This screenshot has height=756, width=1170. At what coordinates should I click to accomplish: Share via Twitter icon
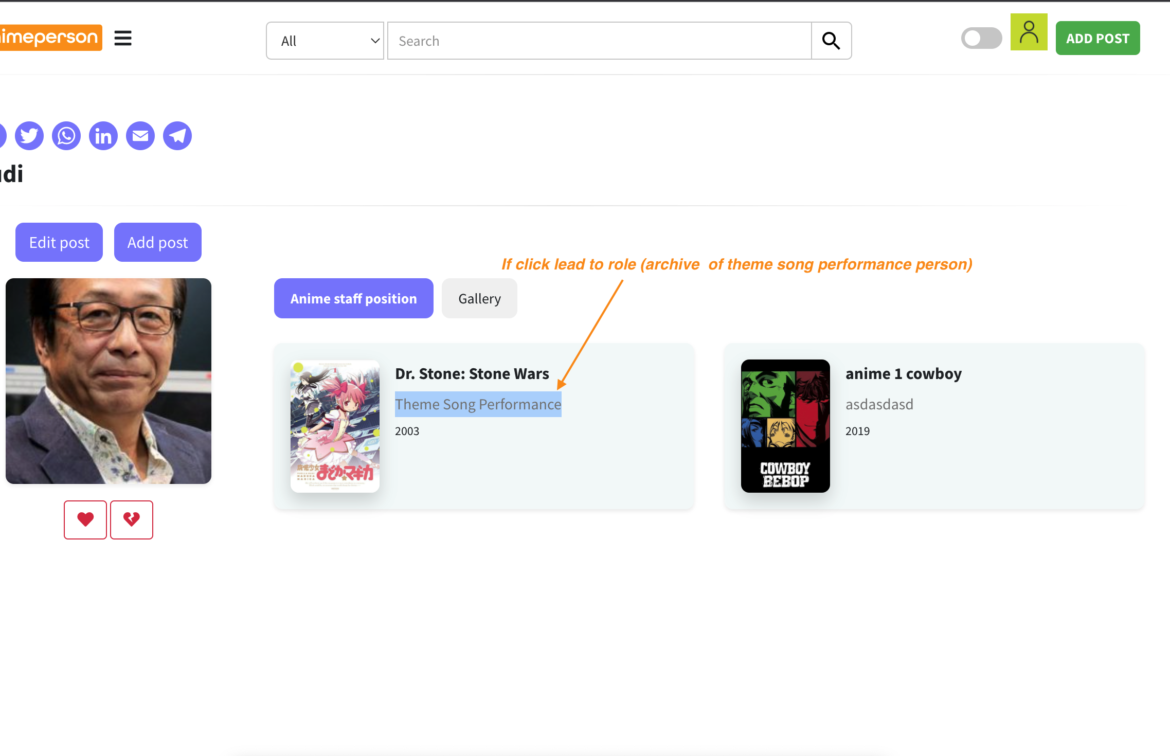[29, 135]
